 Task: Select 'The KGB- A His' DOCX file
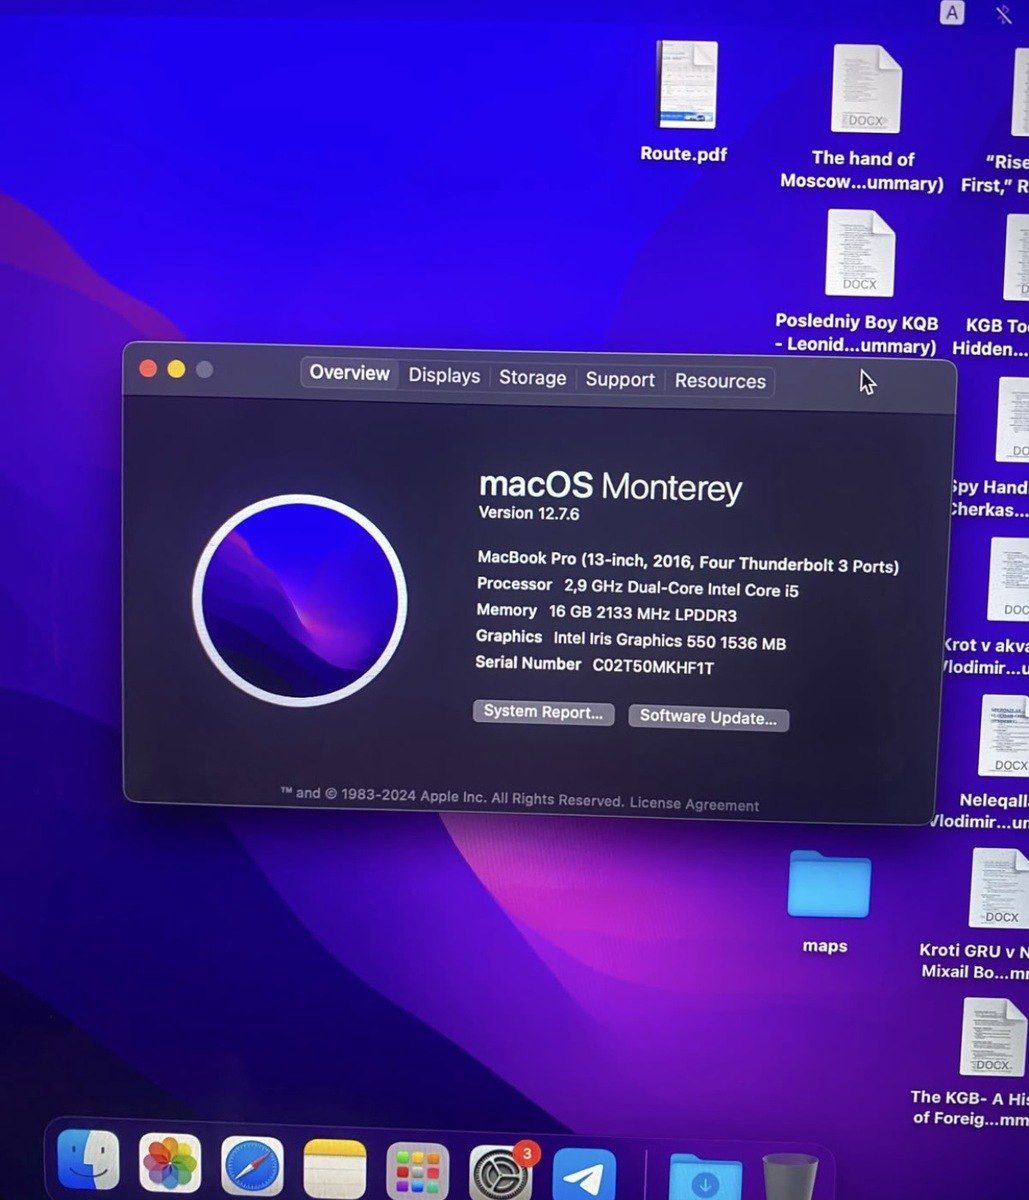tap(994, 1038)
